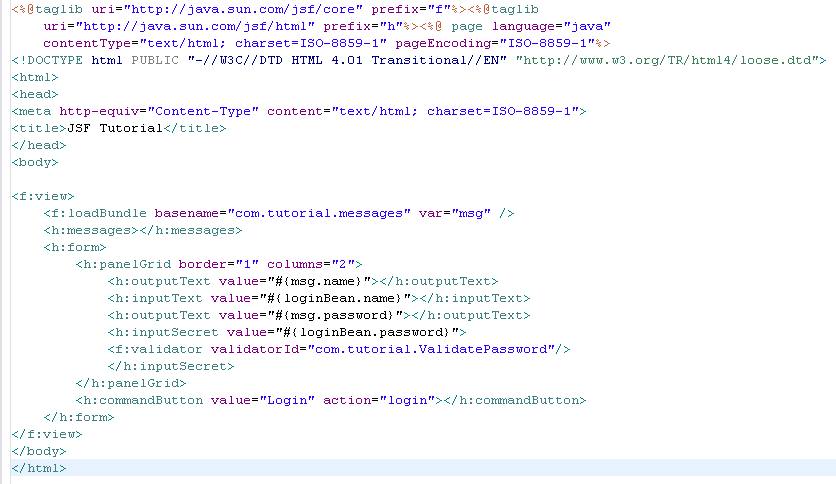Click the columns="2" attribute
The image size is (836, 484).
[311, 265]
